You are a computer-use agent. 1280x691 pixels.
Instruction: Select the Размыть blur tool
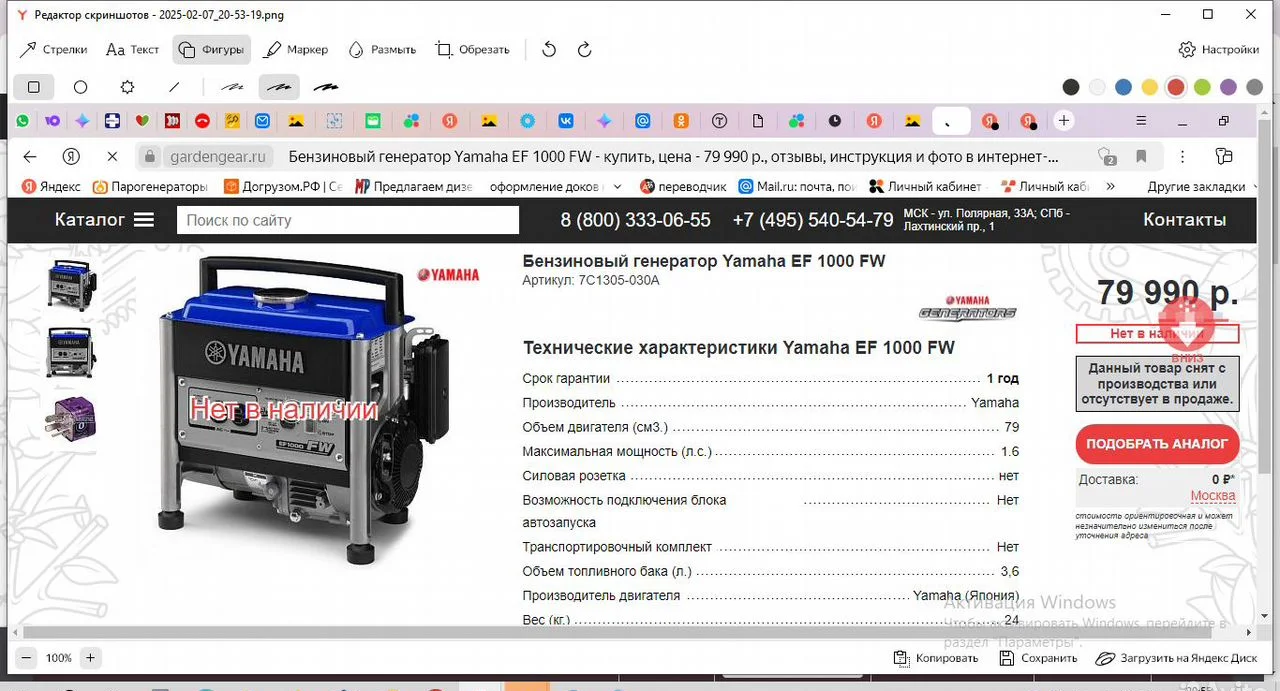pos(382,49)
